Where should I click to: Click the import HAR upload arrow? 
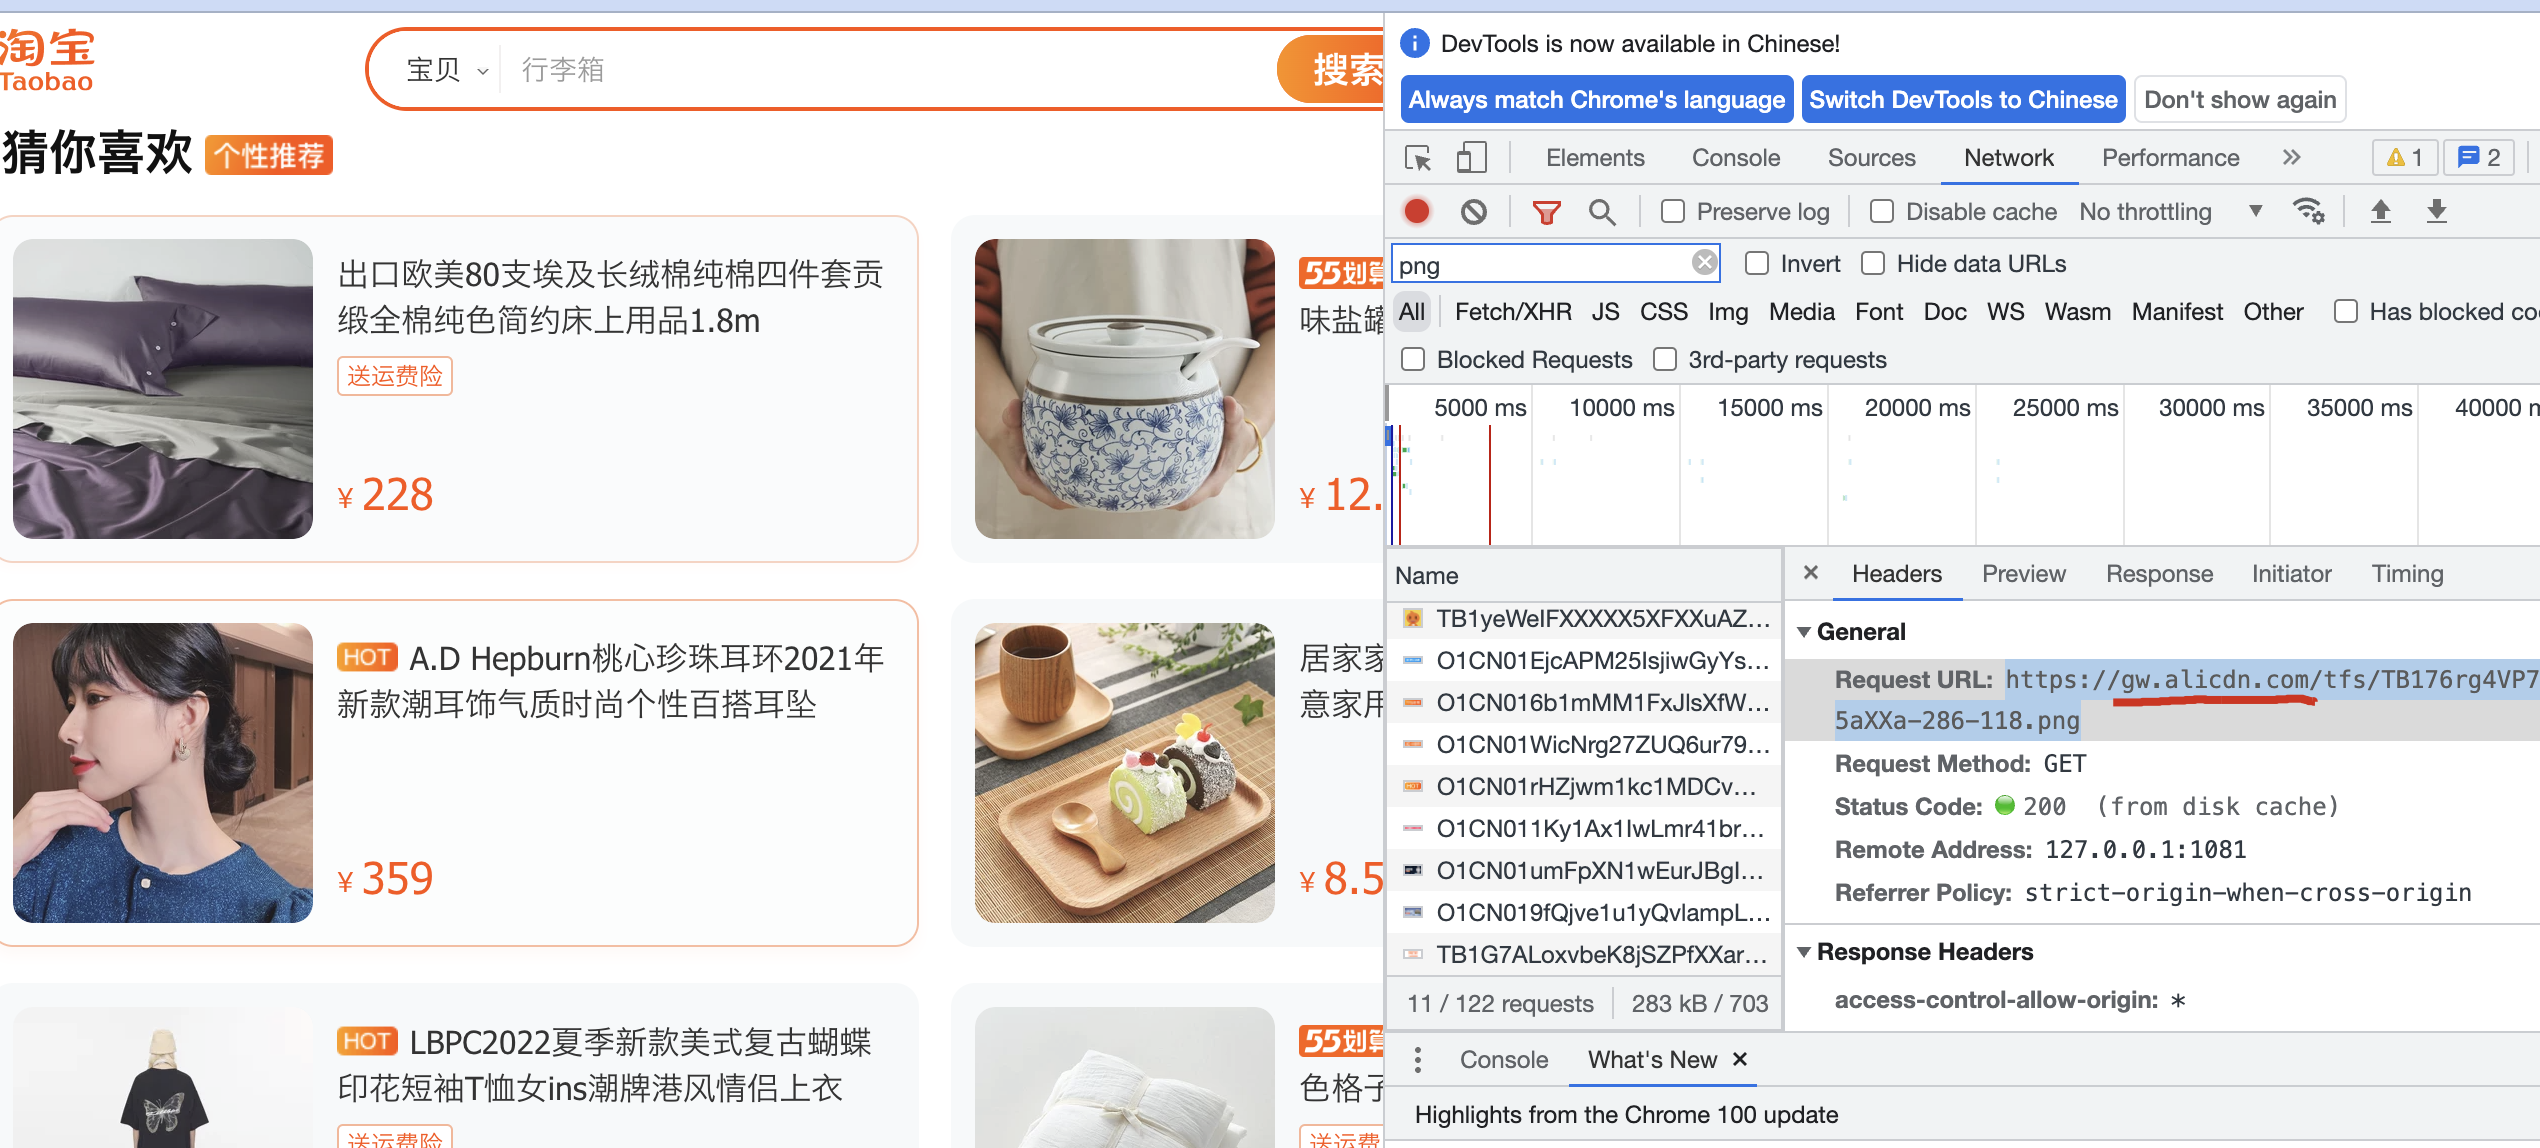[2380, 212]
